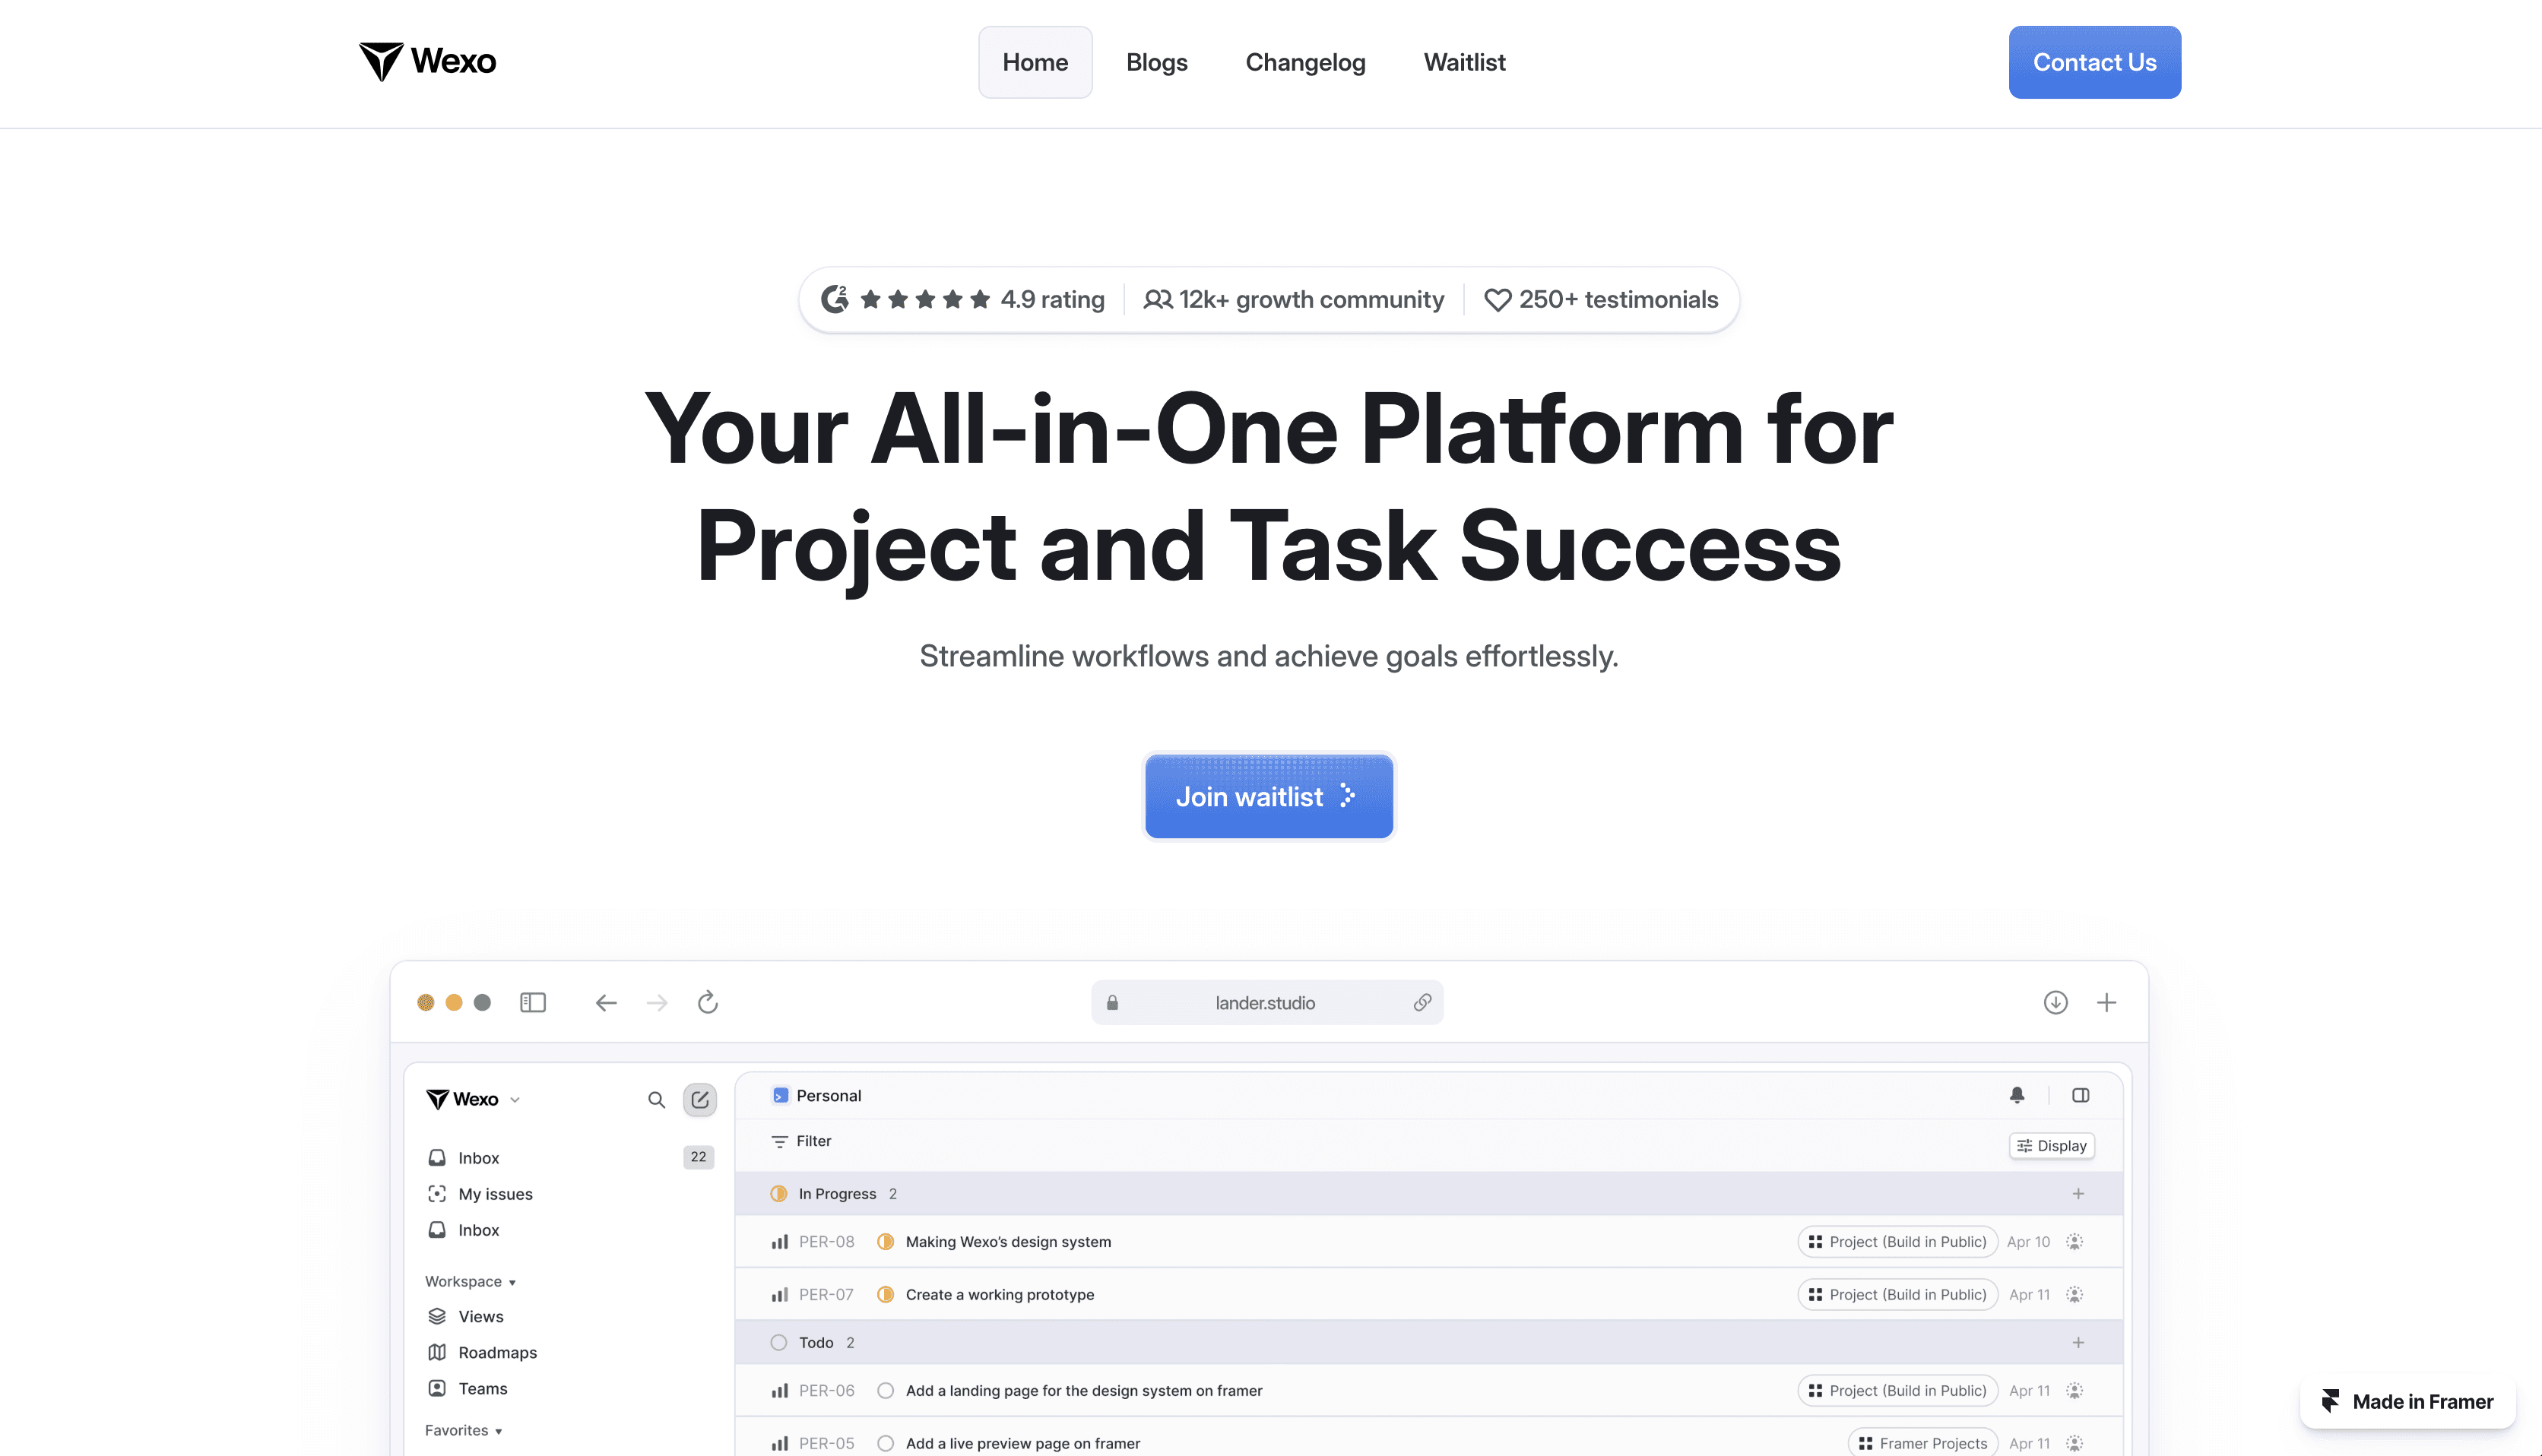Toggle status circle of PER-05 issue
The image size is (2542, 1456).
point(885,1443)
